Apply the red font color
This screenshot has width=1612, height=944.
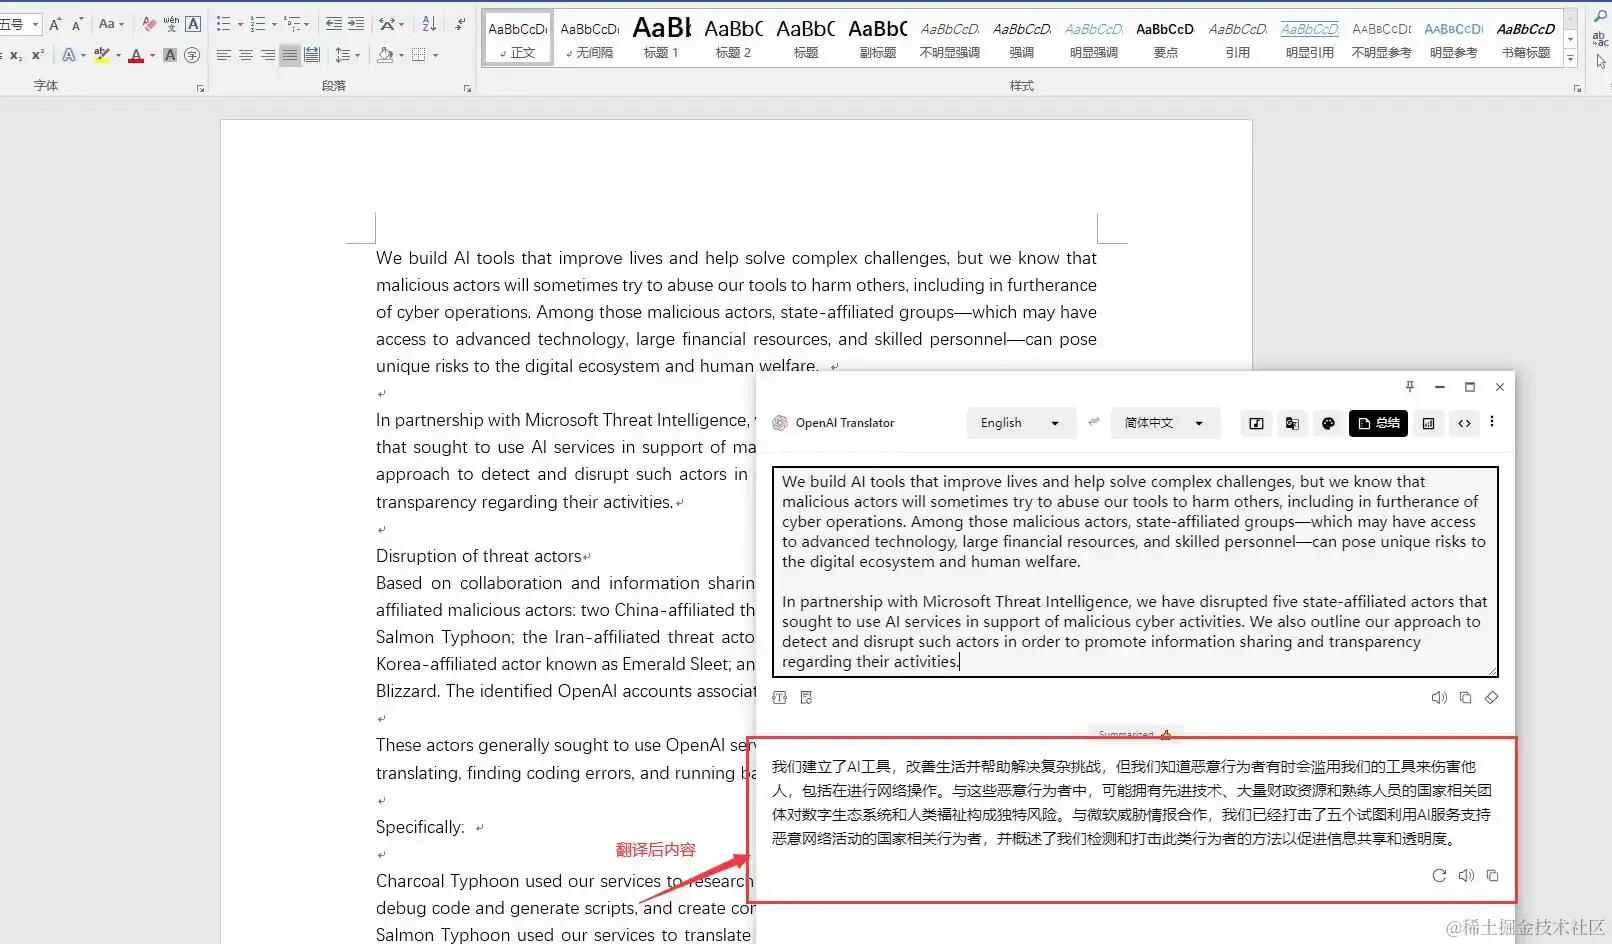click(136, 55)
